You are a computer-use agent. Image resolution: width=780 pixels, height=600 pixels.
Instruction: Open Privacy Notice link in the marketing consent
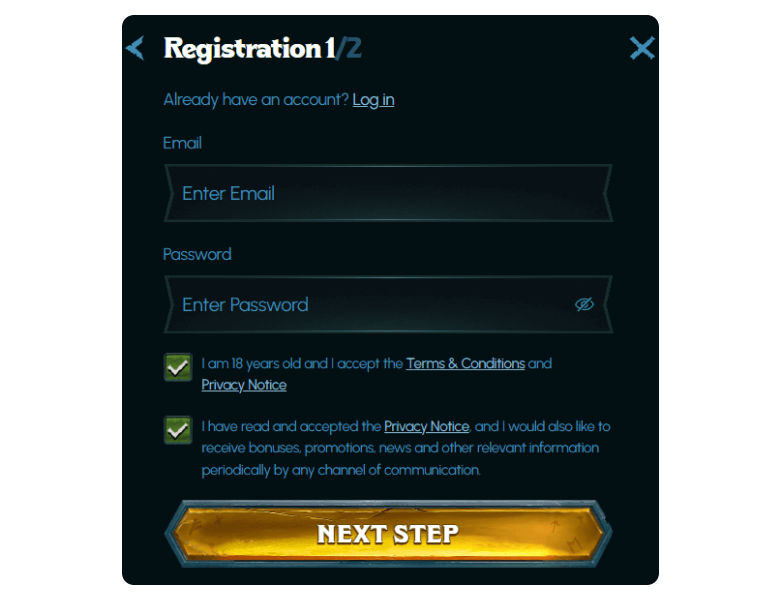tap(426, 427)
